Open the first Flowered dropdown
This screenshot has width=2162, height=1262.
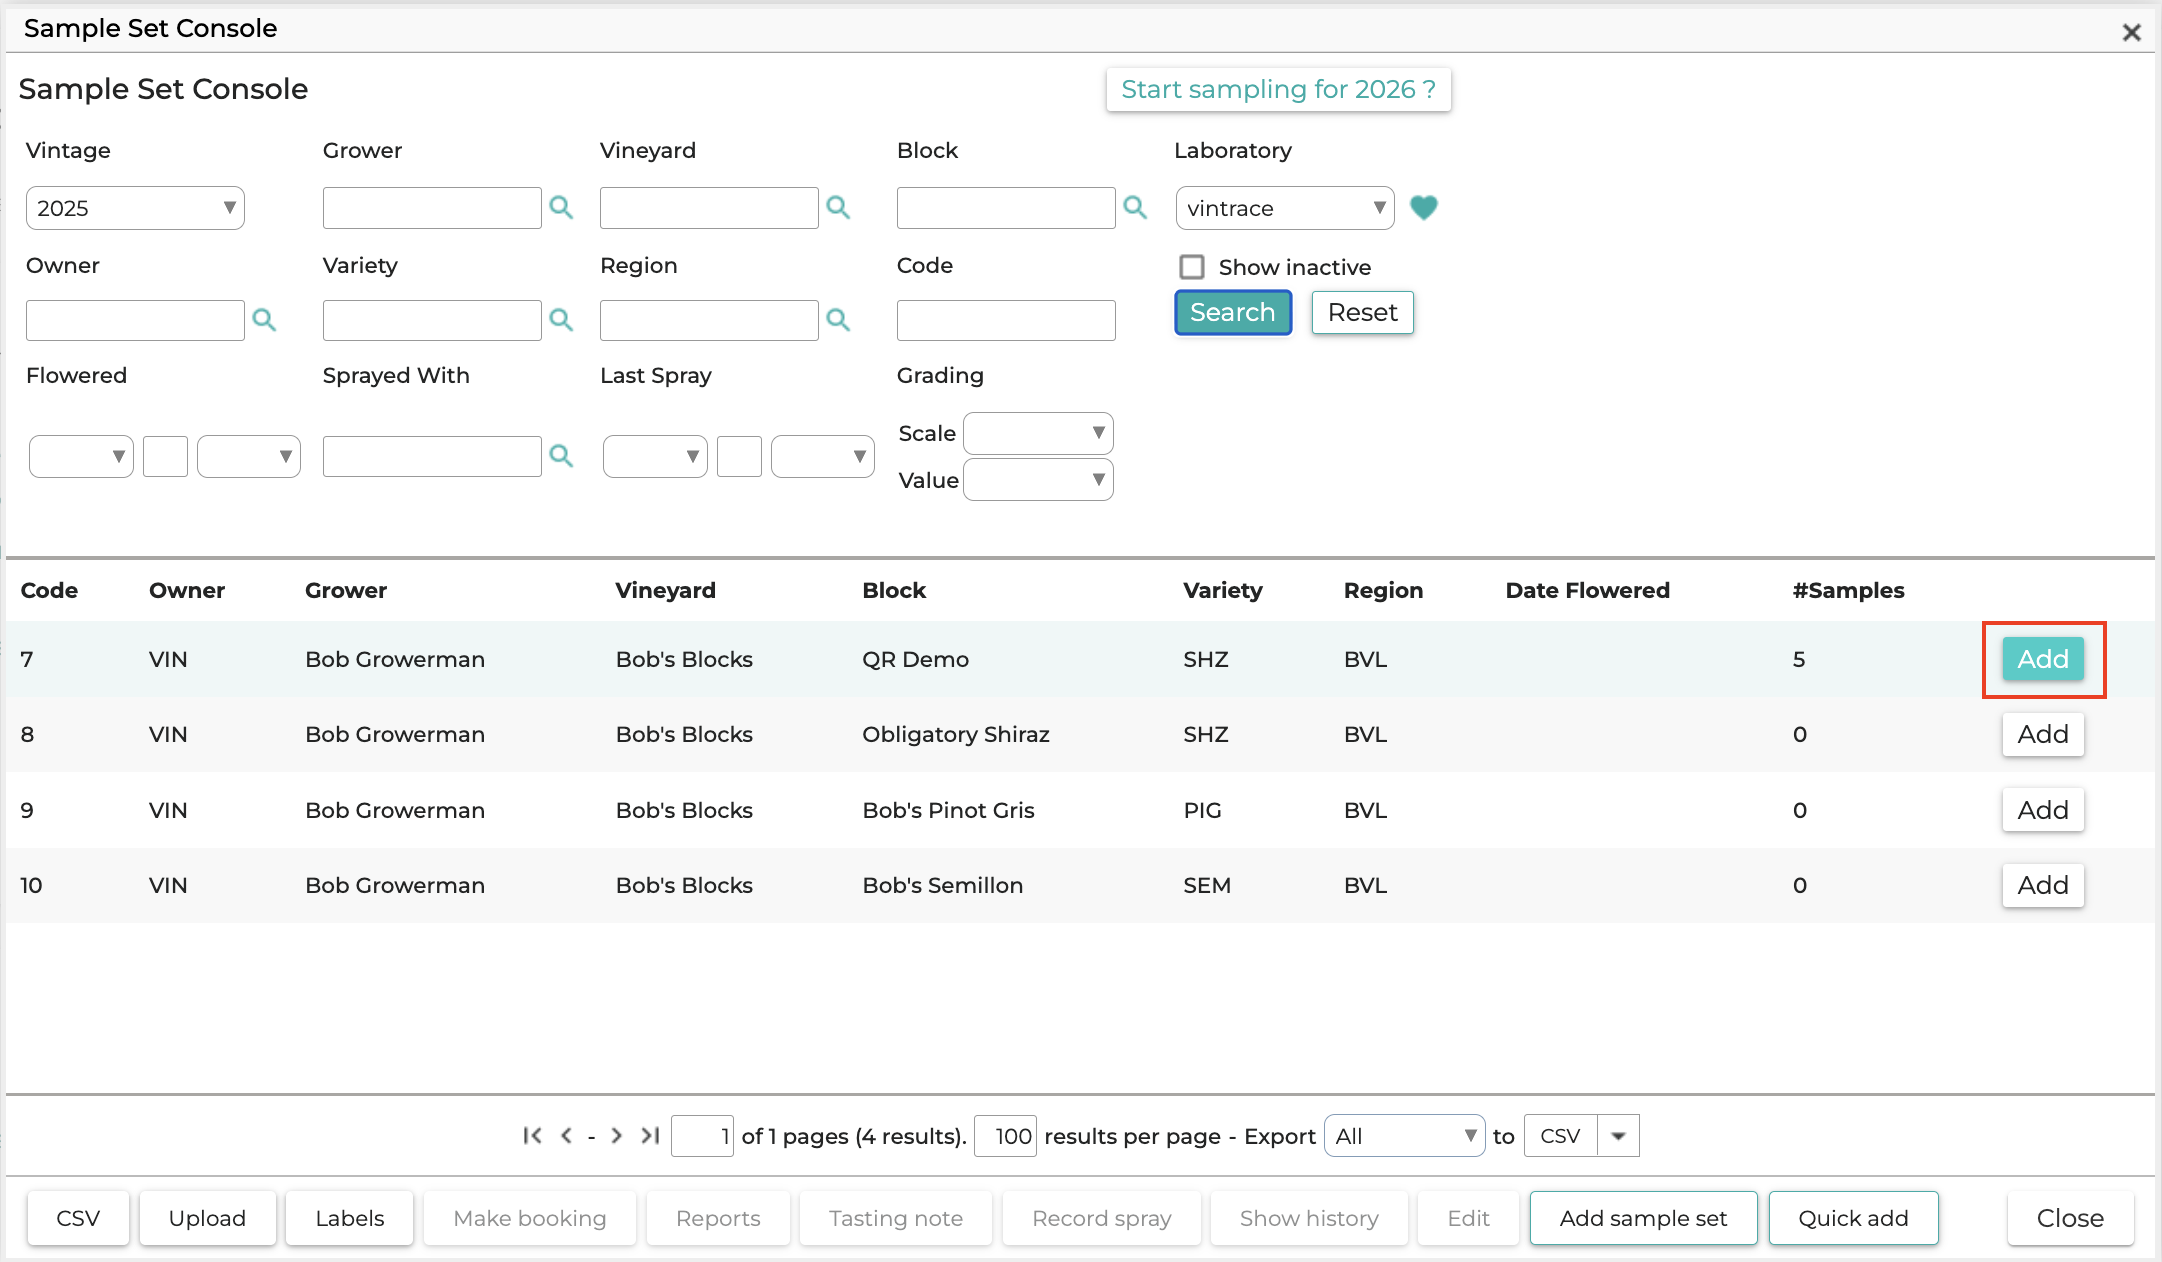[81, 457]
